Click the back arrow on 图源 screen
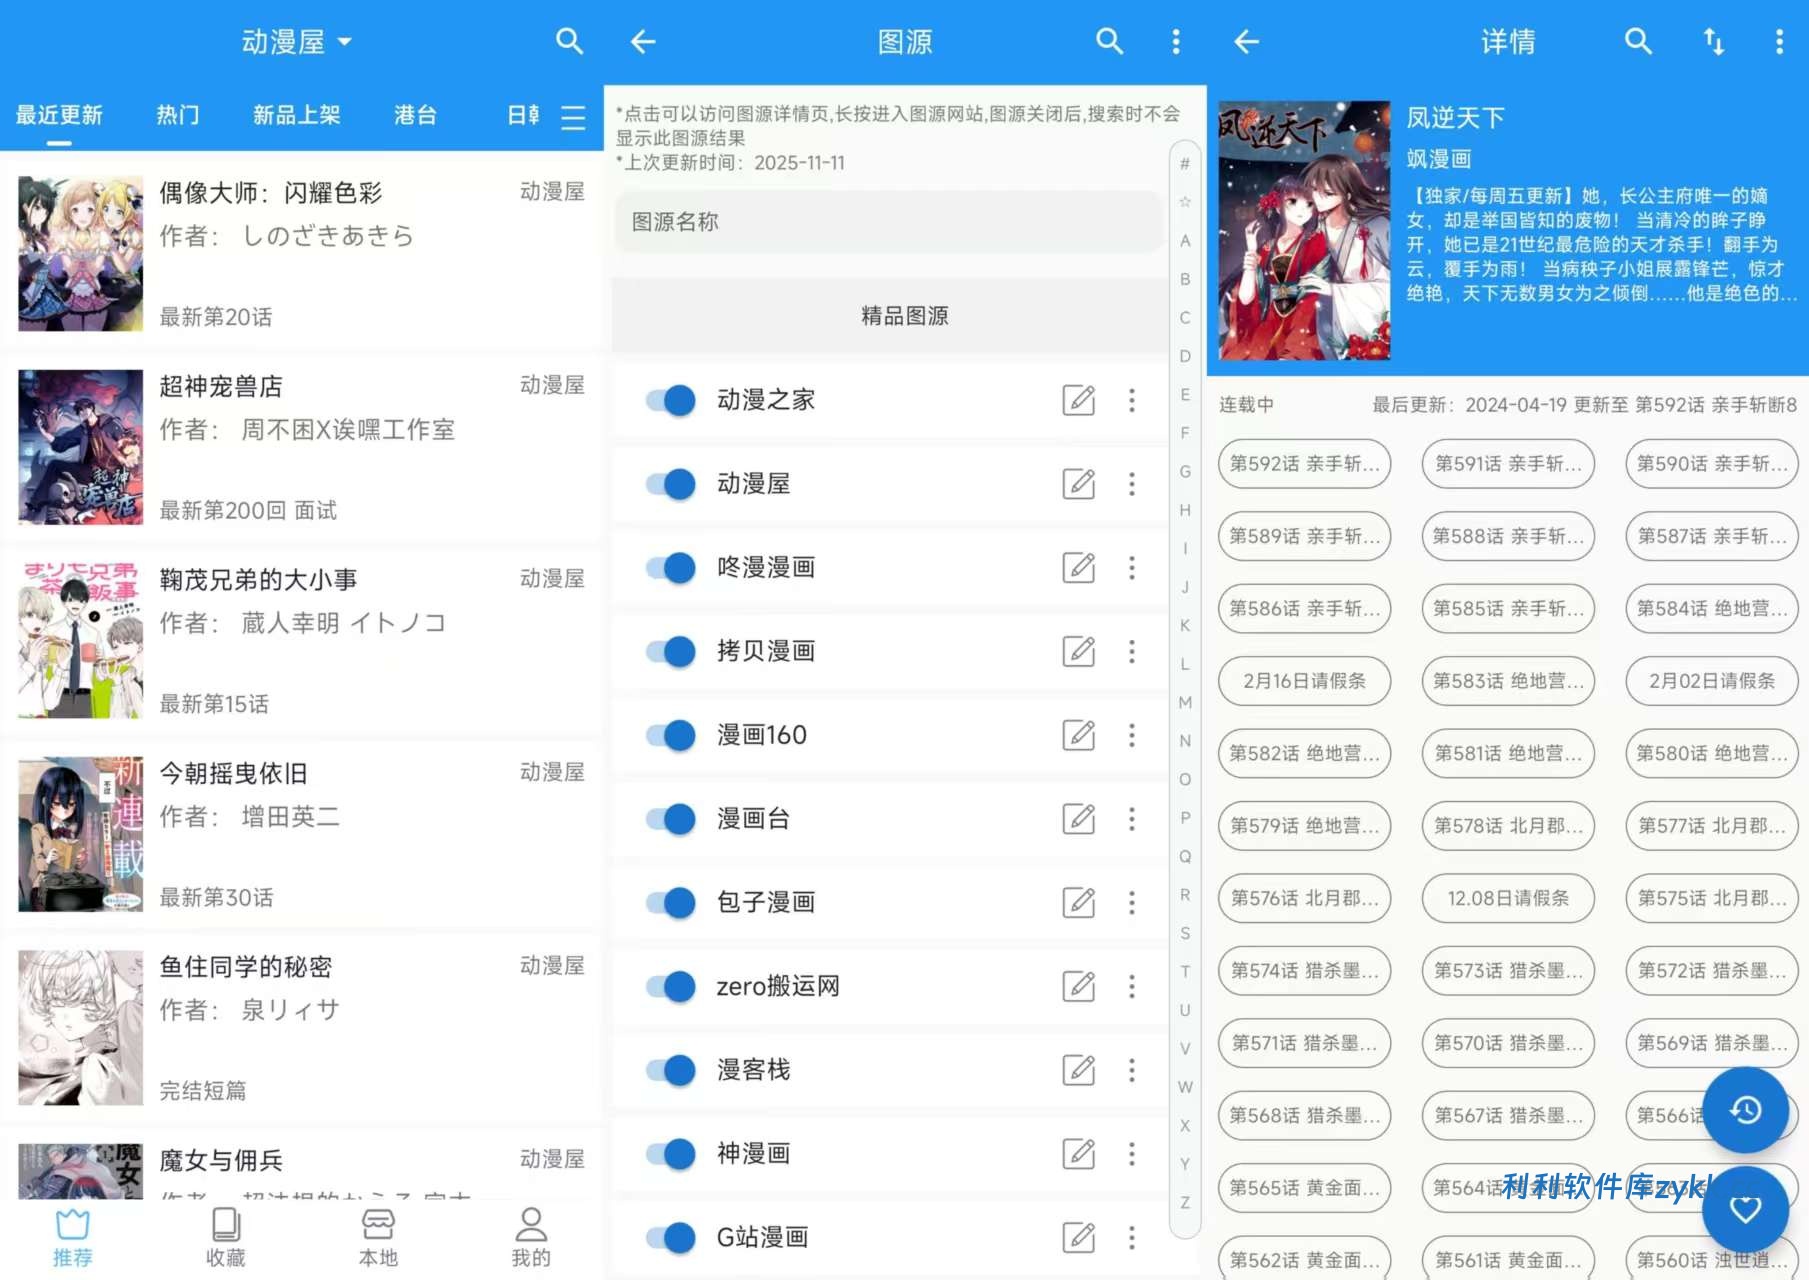 643,41
